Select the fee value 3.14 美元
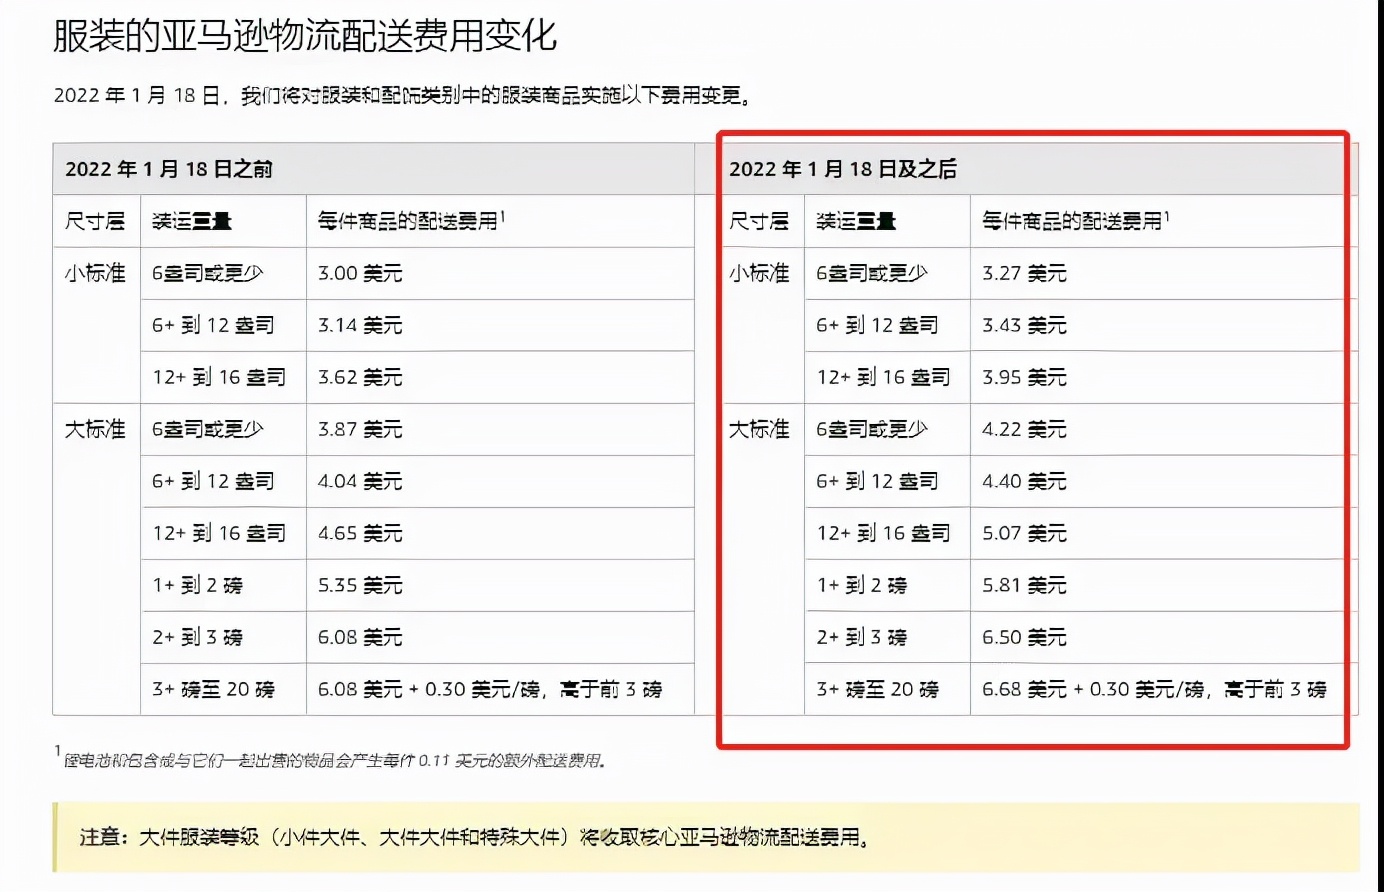Viewport: 1384px width, 892px height. (x=360, y=325)
